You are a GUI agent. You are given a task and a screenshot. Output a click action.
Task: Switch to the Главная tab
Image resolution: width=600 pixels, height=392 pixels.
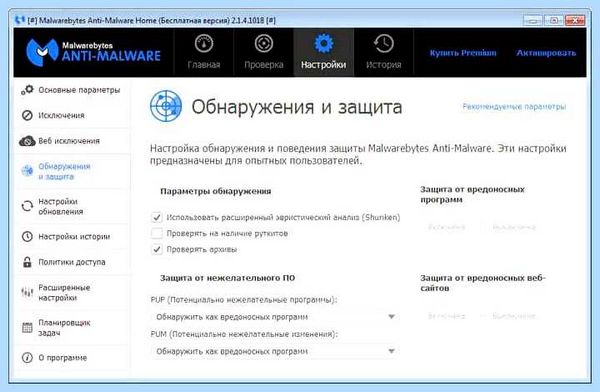204,52
